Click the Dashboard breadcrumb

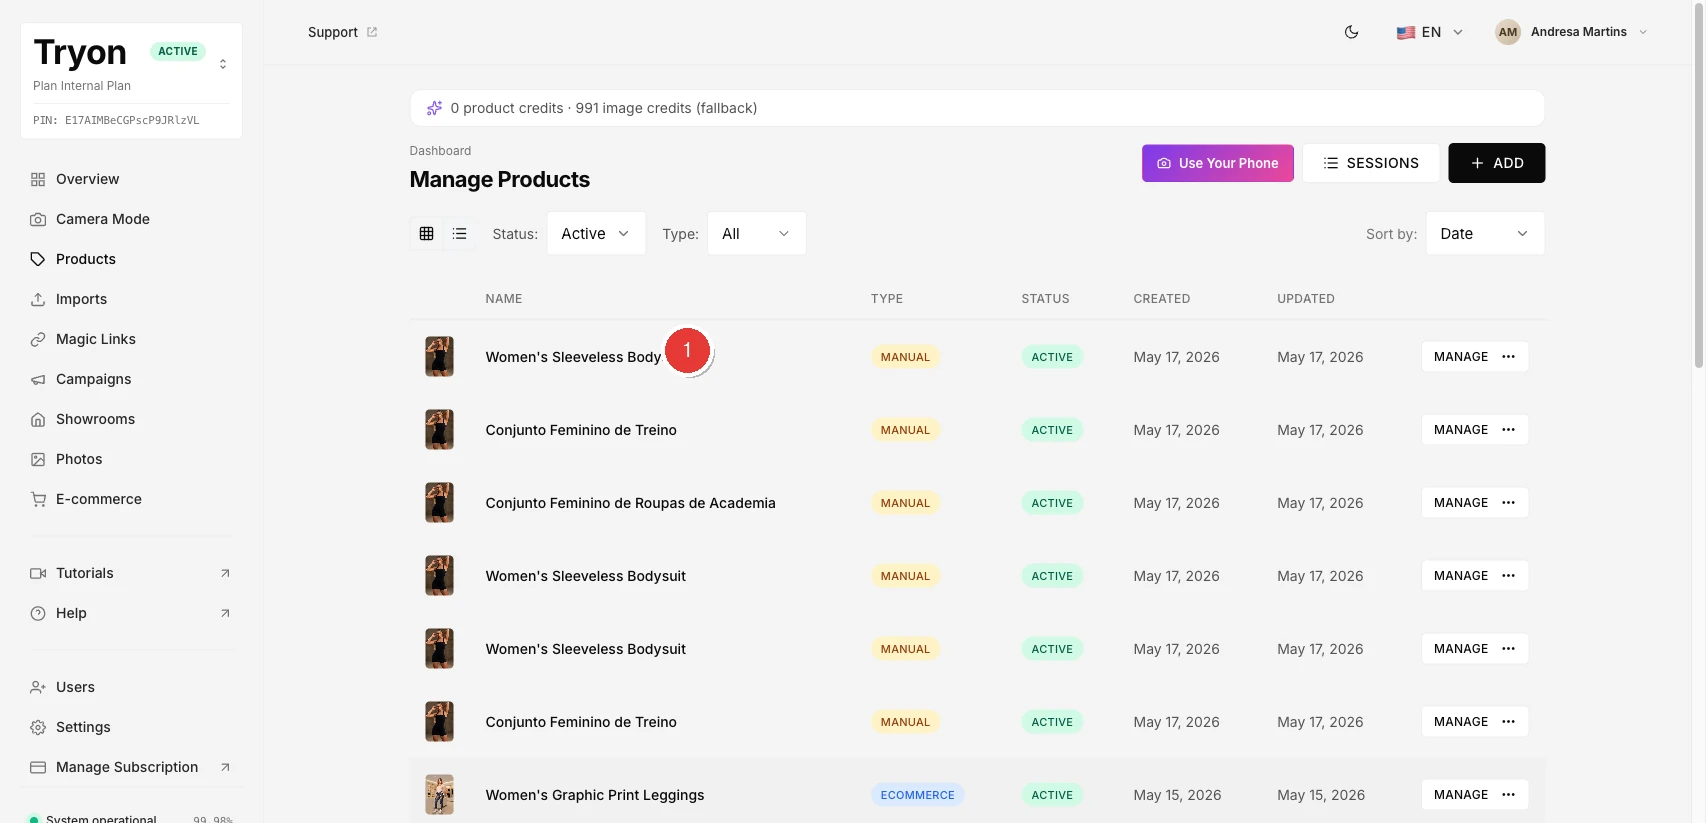click(x=440, y=151)
